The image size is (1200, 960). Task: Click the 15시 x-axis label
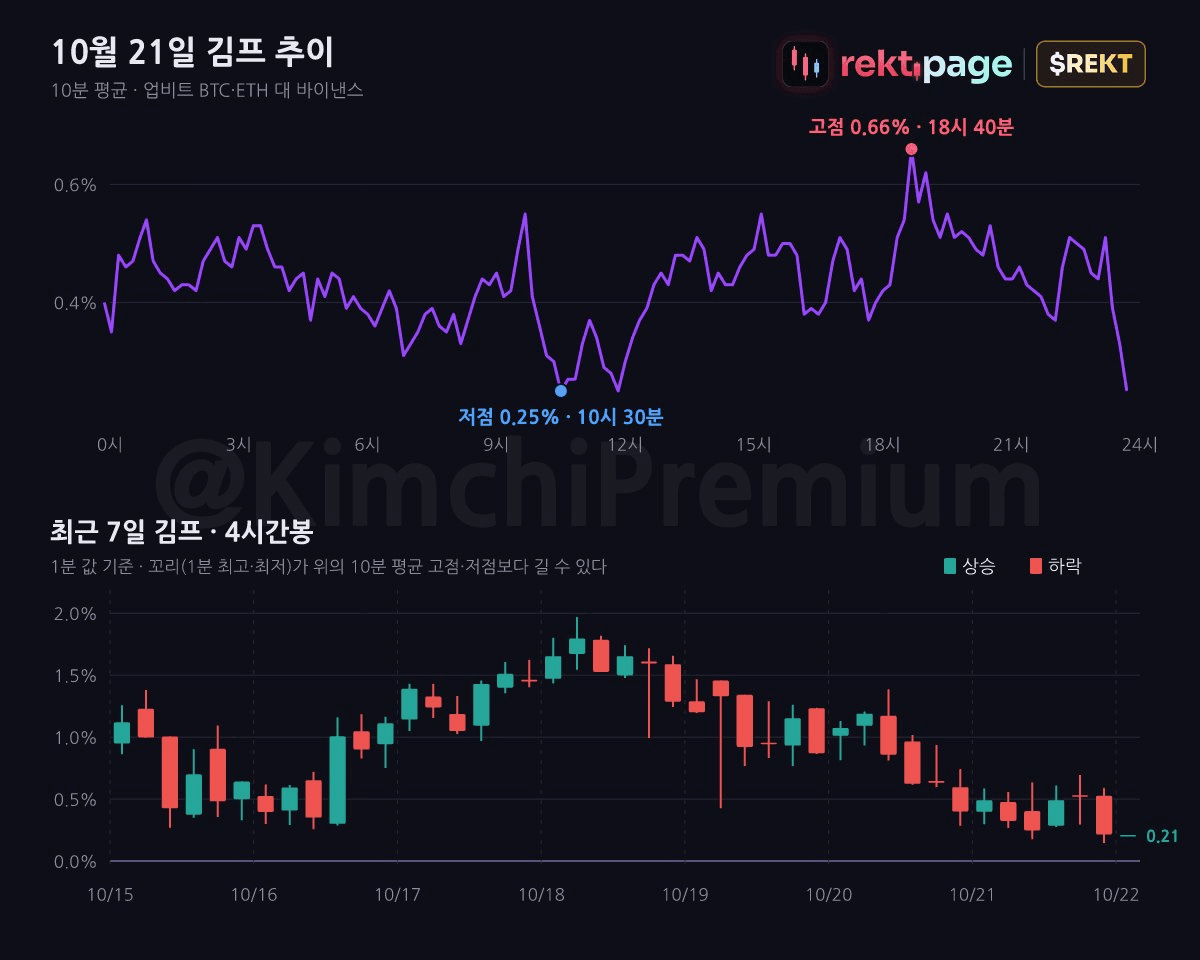[x=753, y=445]
